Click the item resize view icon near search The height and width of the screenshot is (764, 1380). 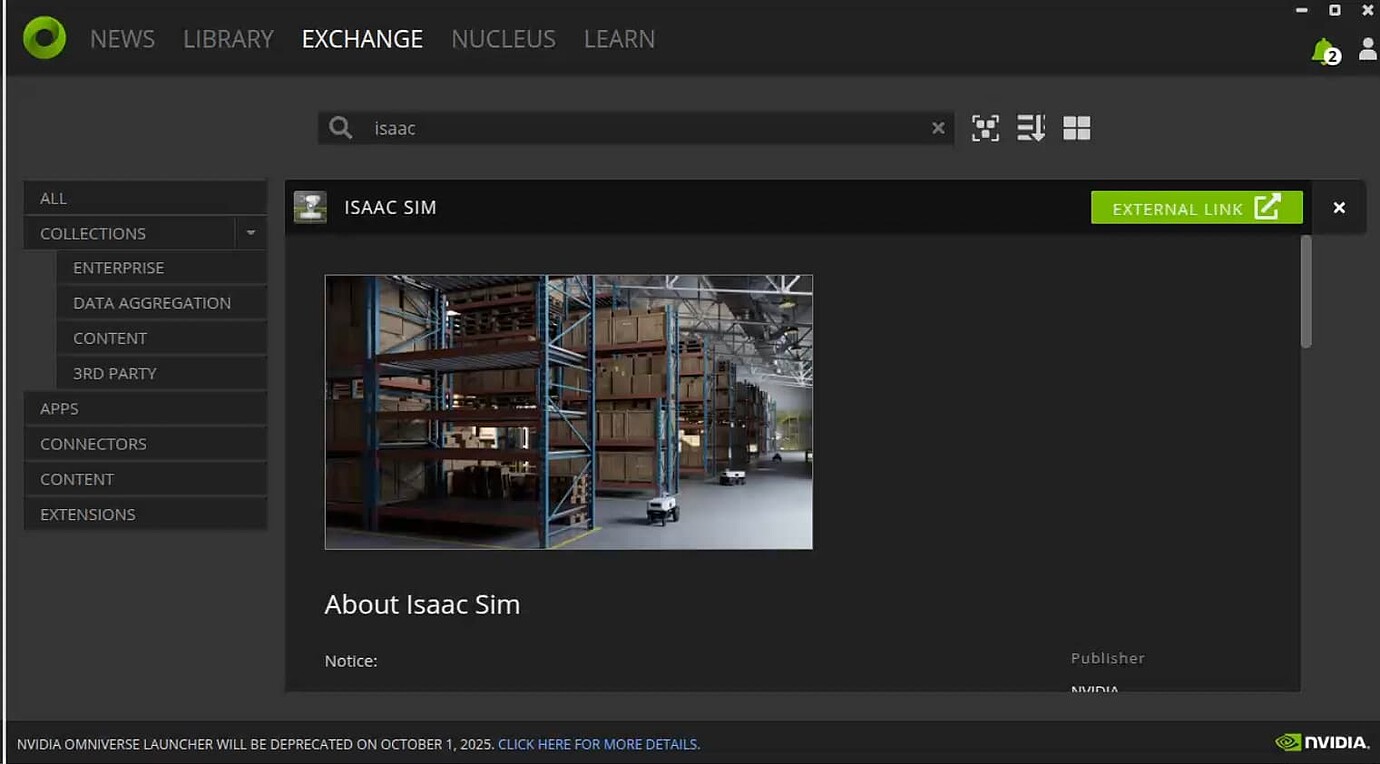[x=985, y=128]
